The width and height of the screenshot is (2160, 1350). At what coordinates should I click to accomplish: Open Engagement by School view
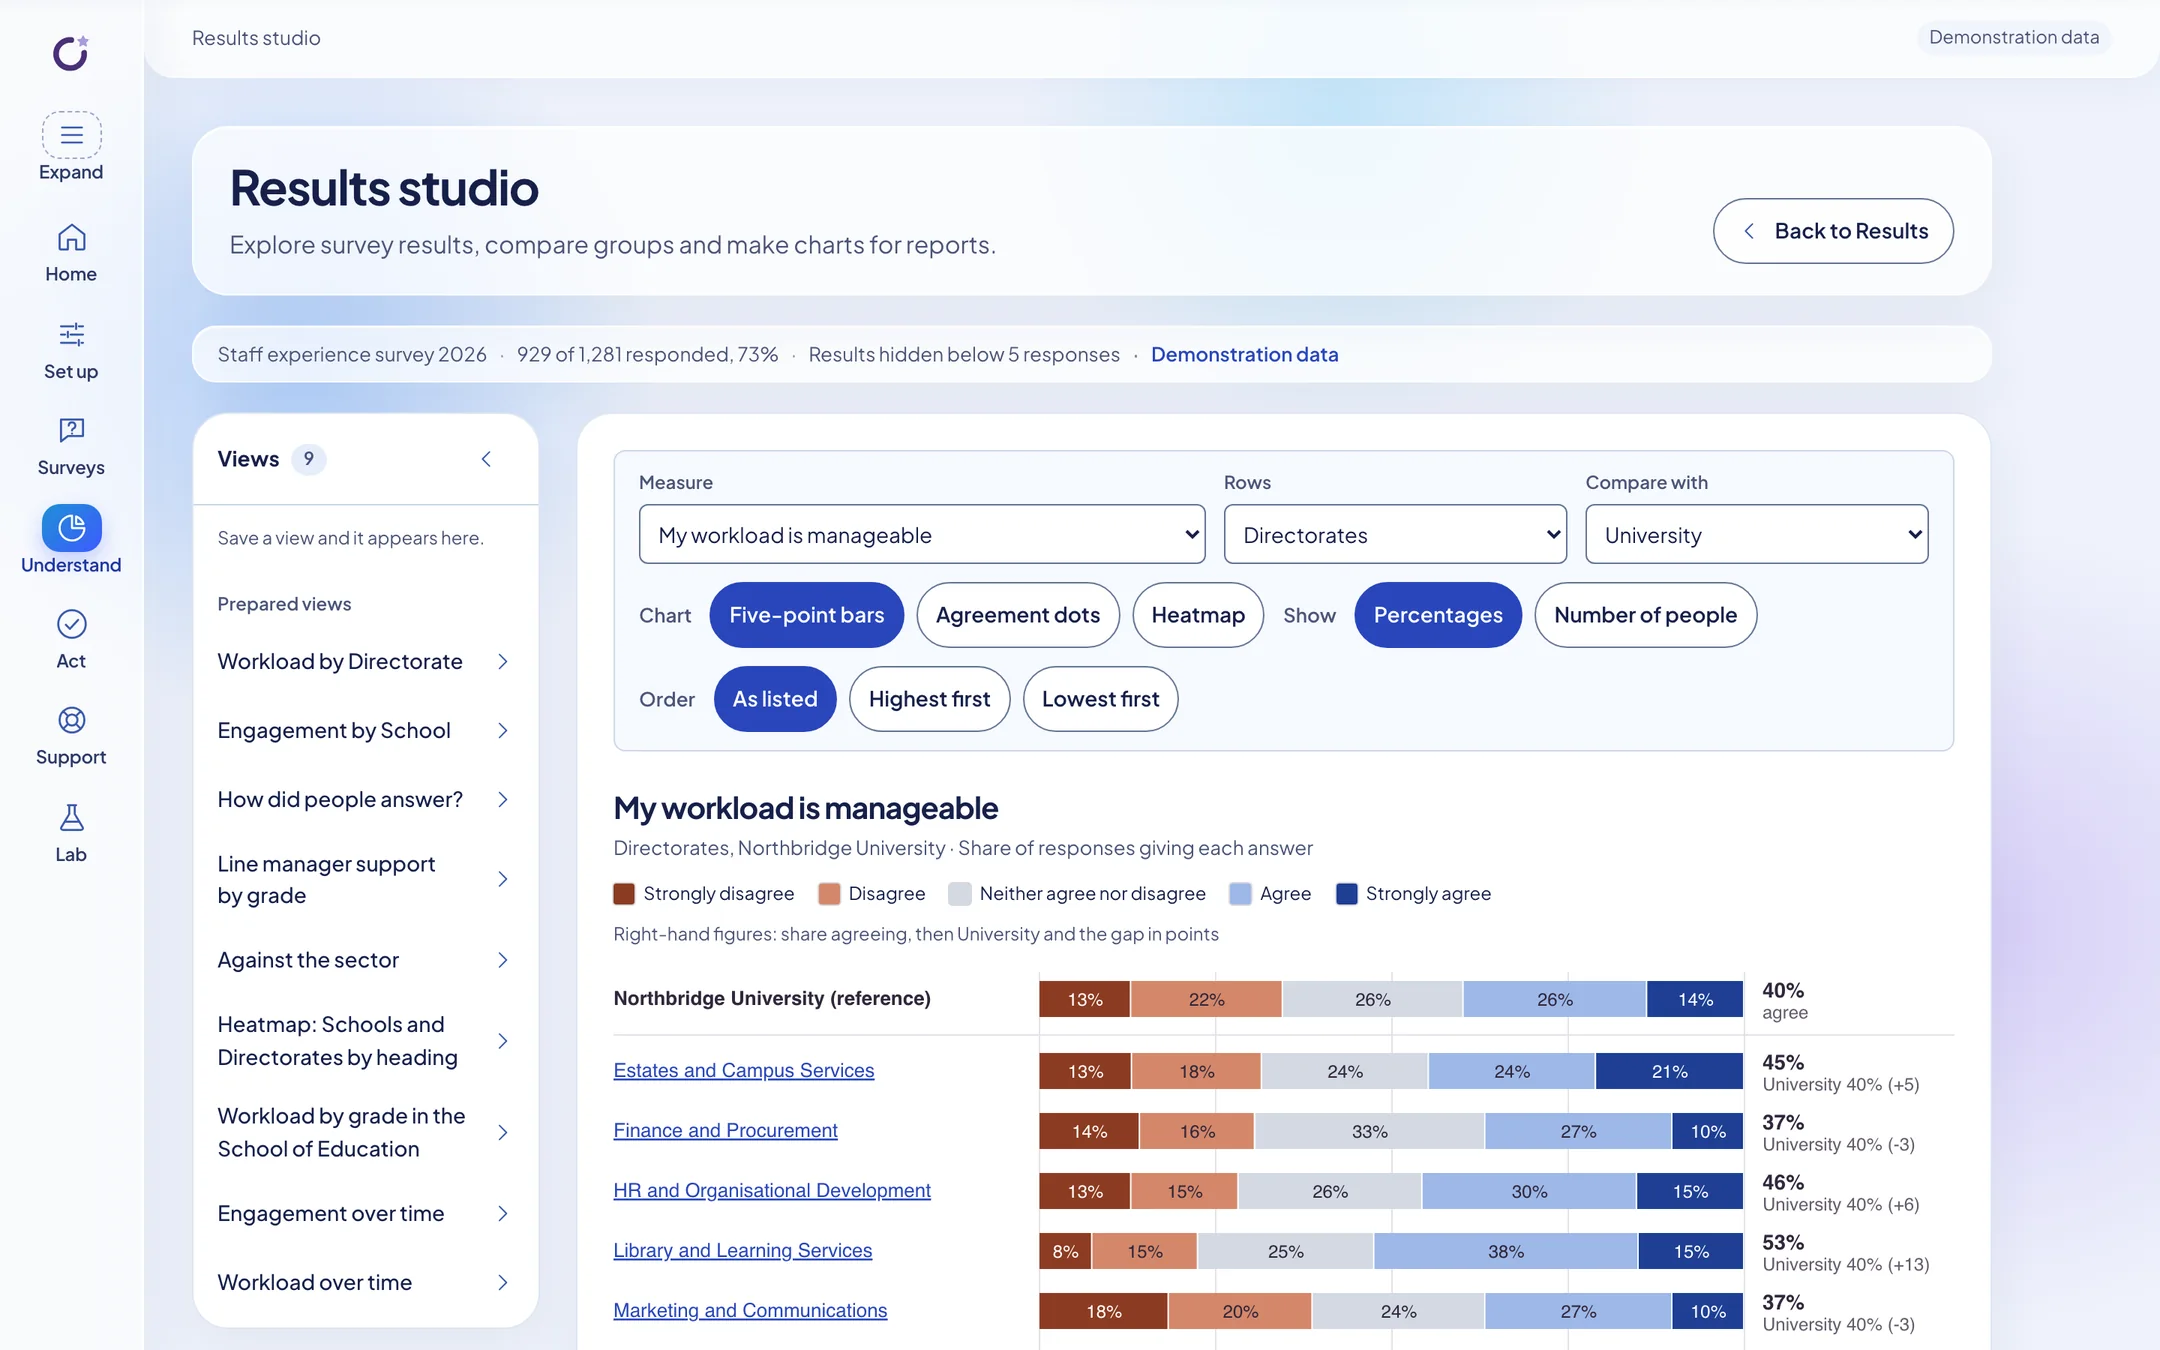364,730
